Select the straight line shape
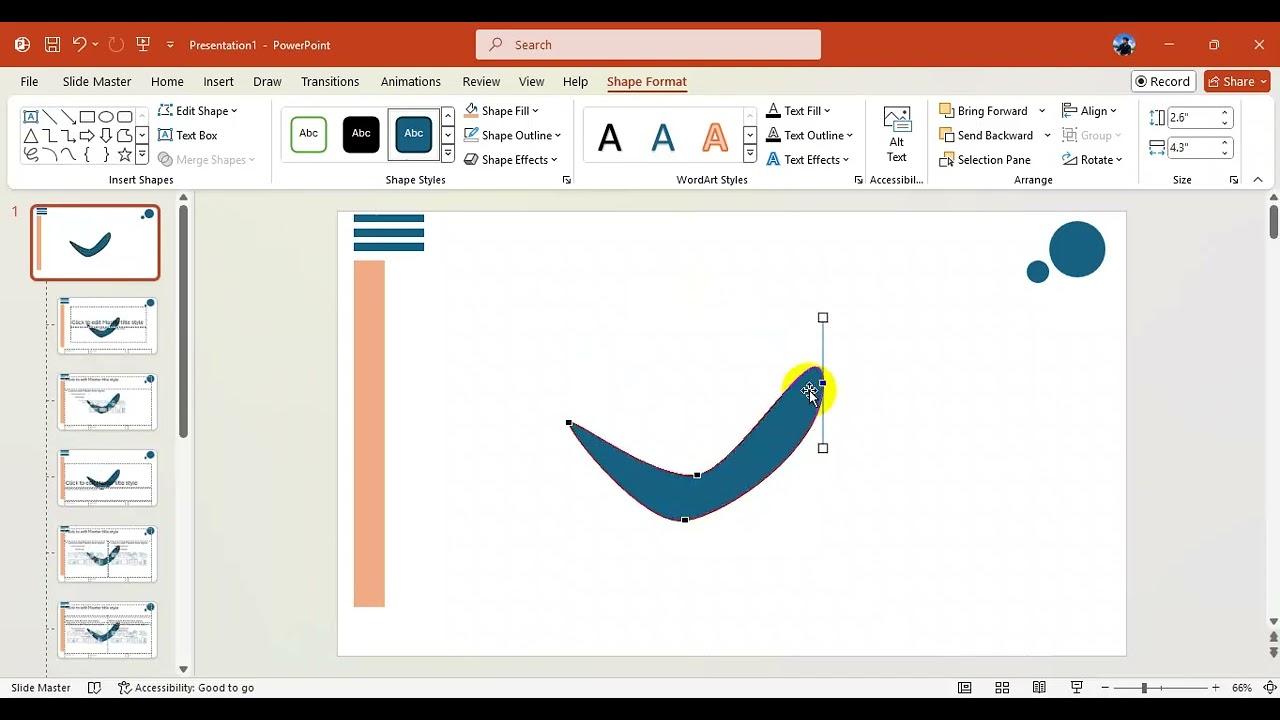 [50, 117]
